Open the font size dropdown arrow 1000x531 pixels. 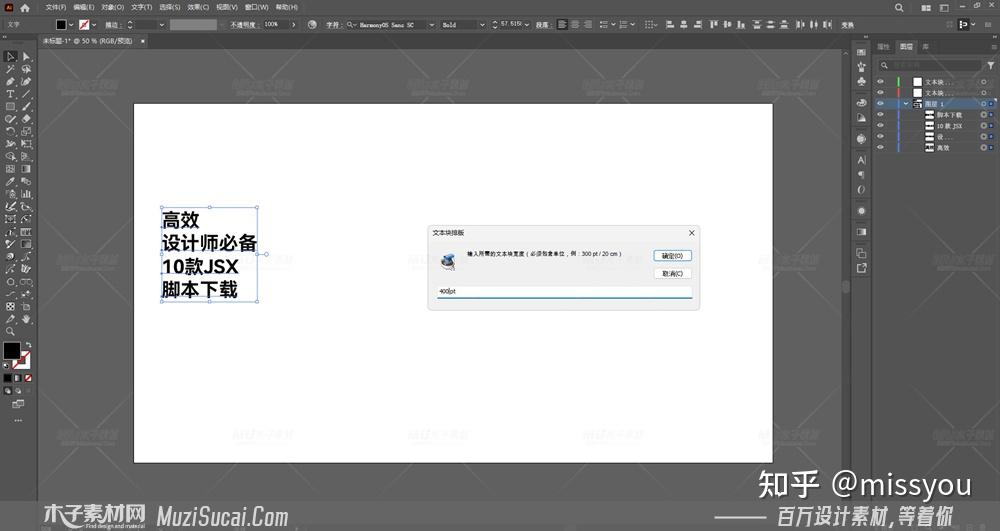[x=527, y=25]
